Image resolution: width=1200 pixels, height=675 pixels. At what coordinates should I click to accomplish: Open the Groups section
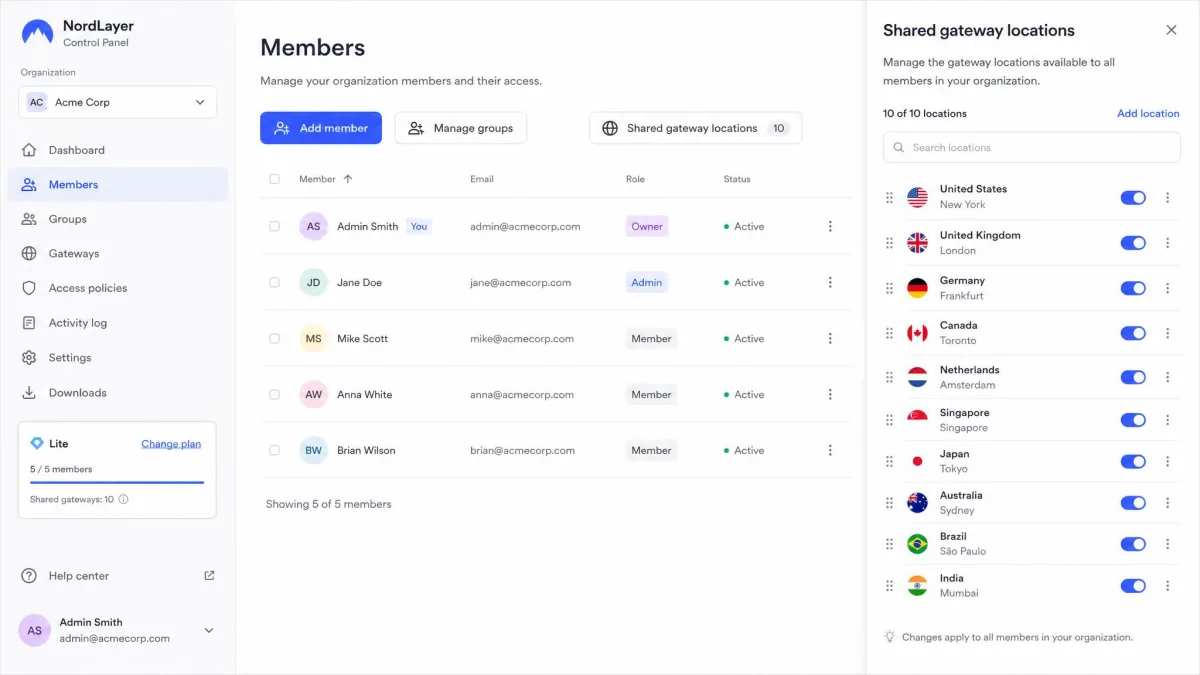pyautogui.click(x=117, y=219)
